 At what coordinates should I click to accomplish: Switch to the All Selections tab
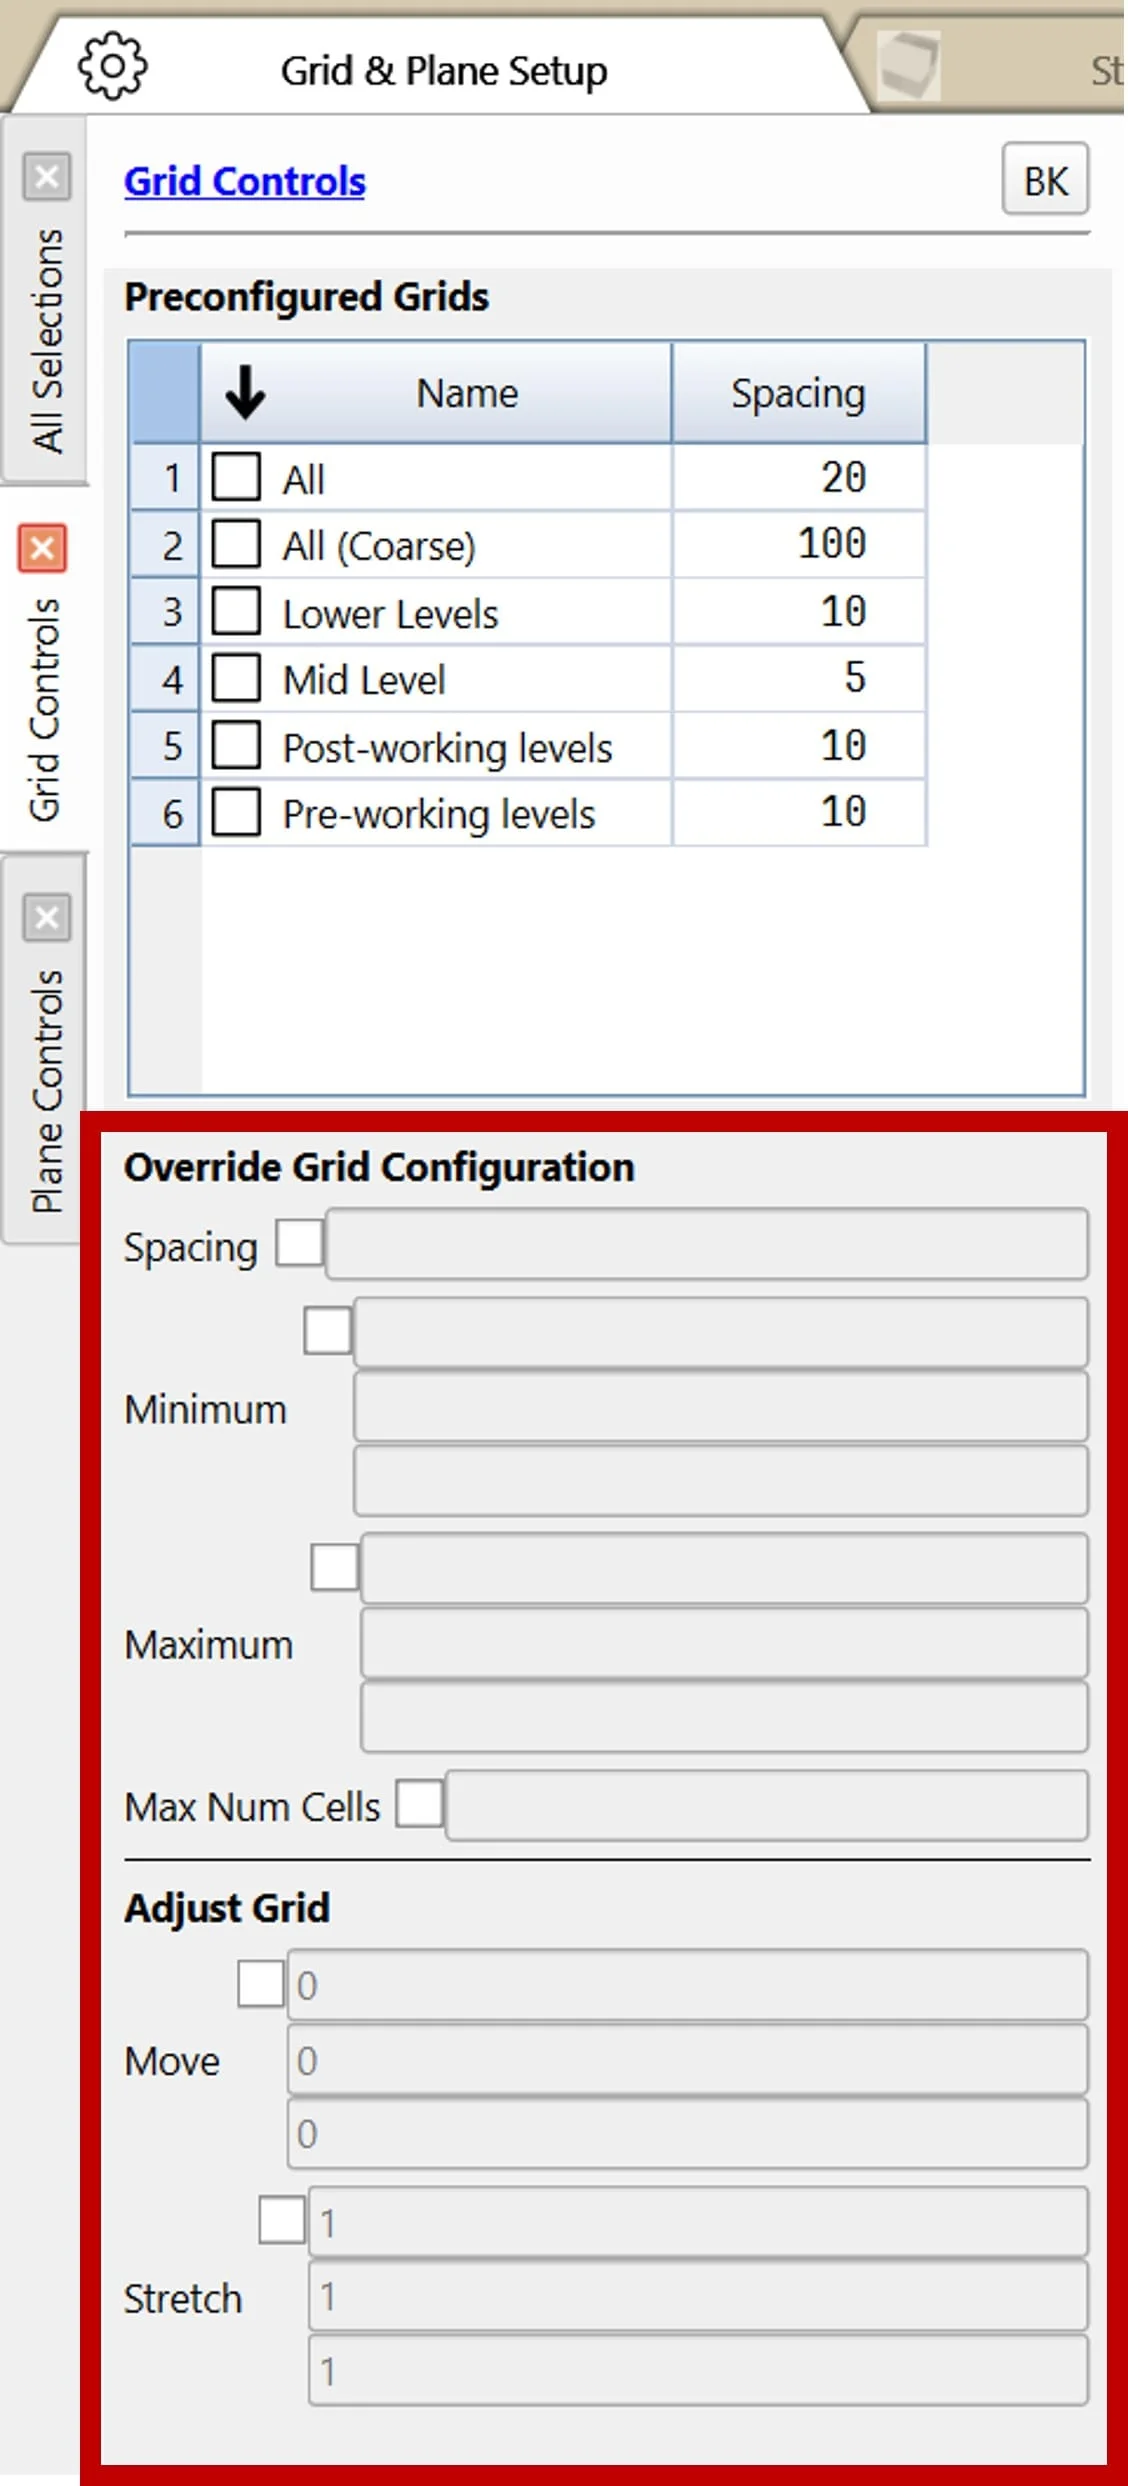[46, 330]
